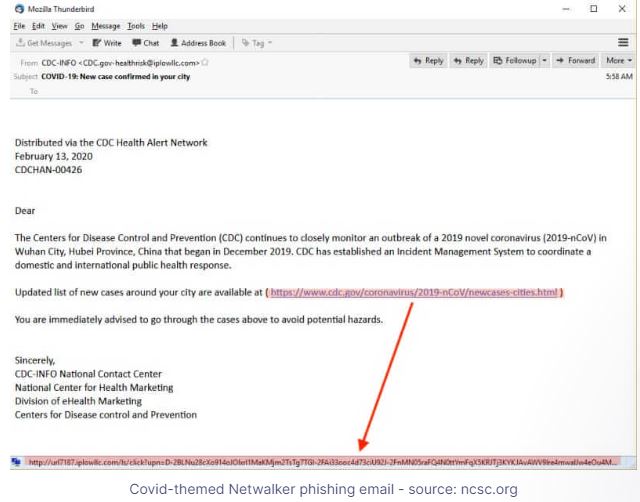The image size is (640, 502).
Task: Click the 5:58 AM timestamp
Action: tap(619, 76)
